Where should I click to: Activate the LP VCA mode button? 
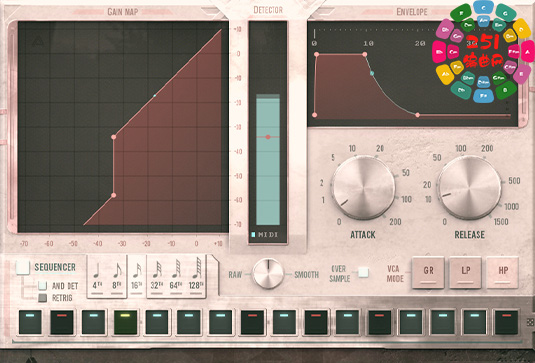465,272
